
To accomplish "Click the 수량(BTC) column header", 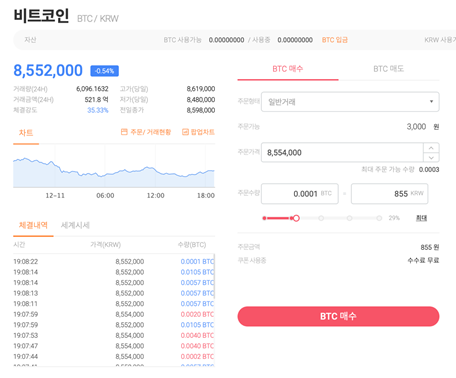I will (x=192, y=245).
